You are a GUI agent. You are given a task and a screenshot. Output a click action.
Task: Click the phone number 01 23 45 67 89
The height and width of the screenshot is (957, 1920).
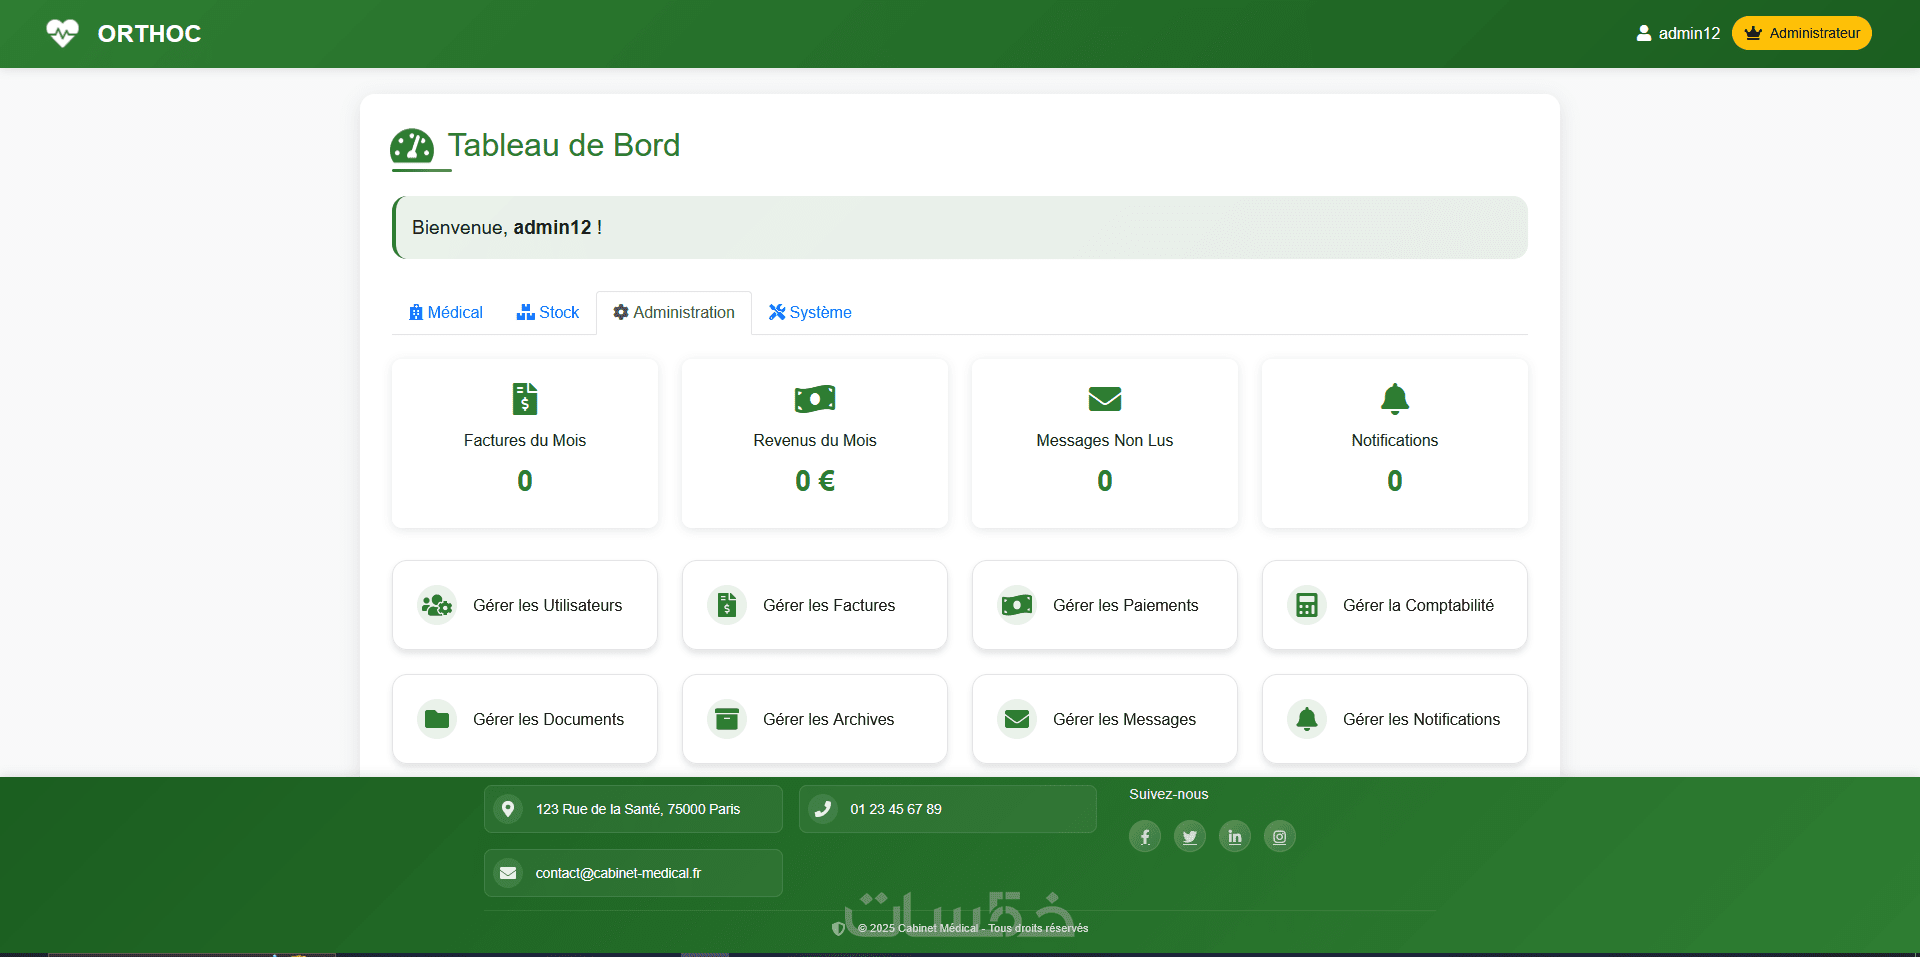point(896,809)
